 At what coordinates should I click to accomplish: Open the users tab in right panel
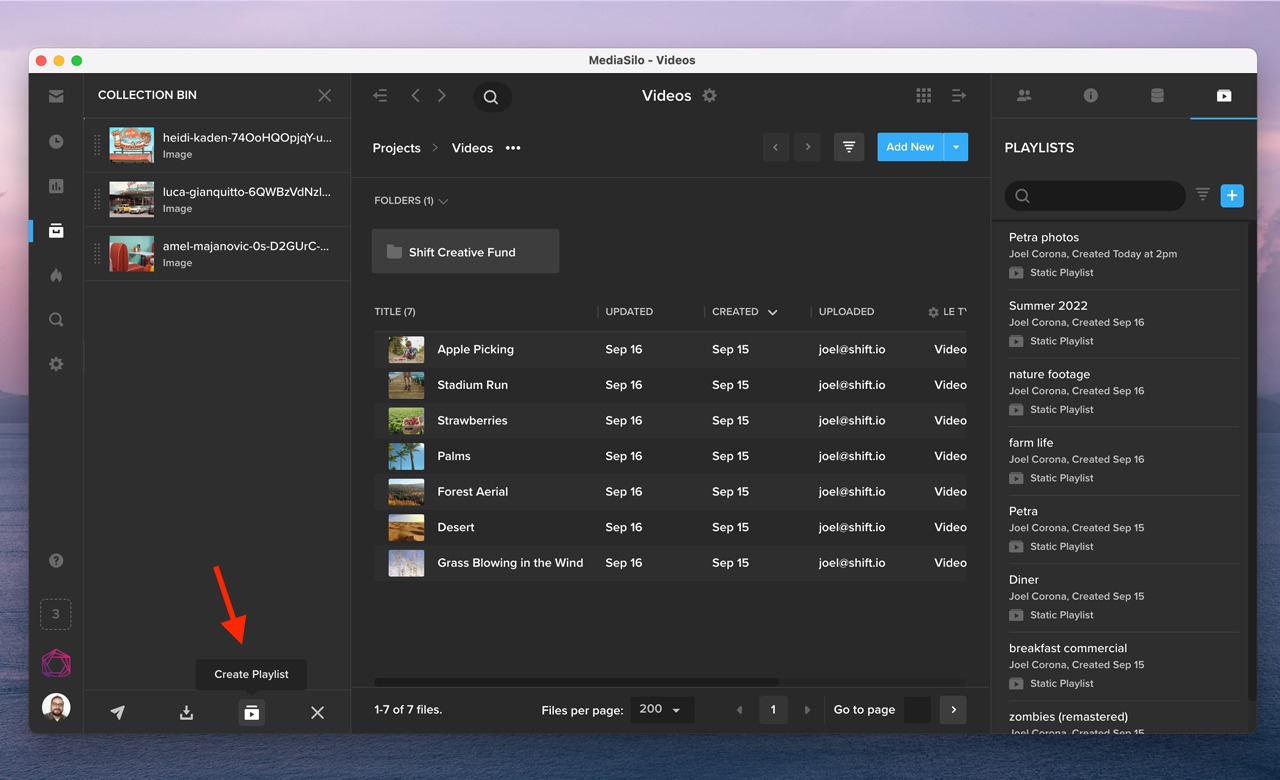[1024, 96]
